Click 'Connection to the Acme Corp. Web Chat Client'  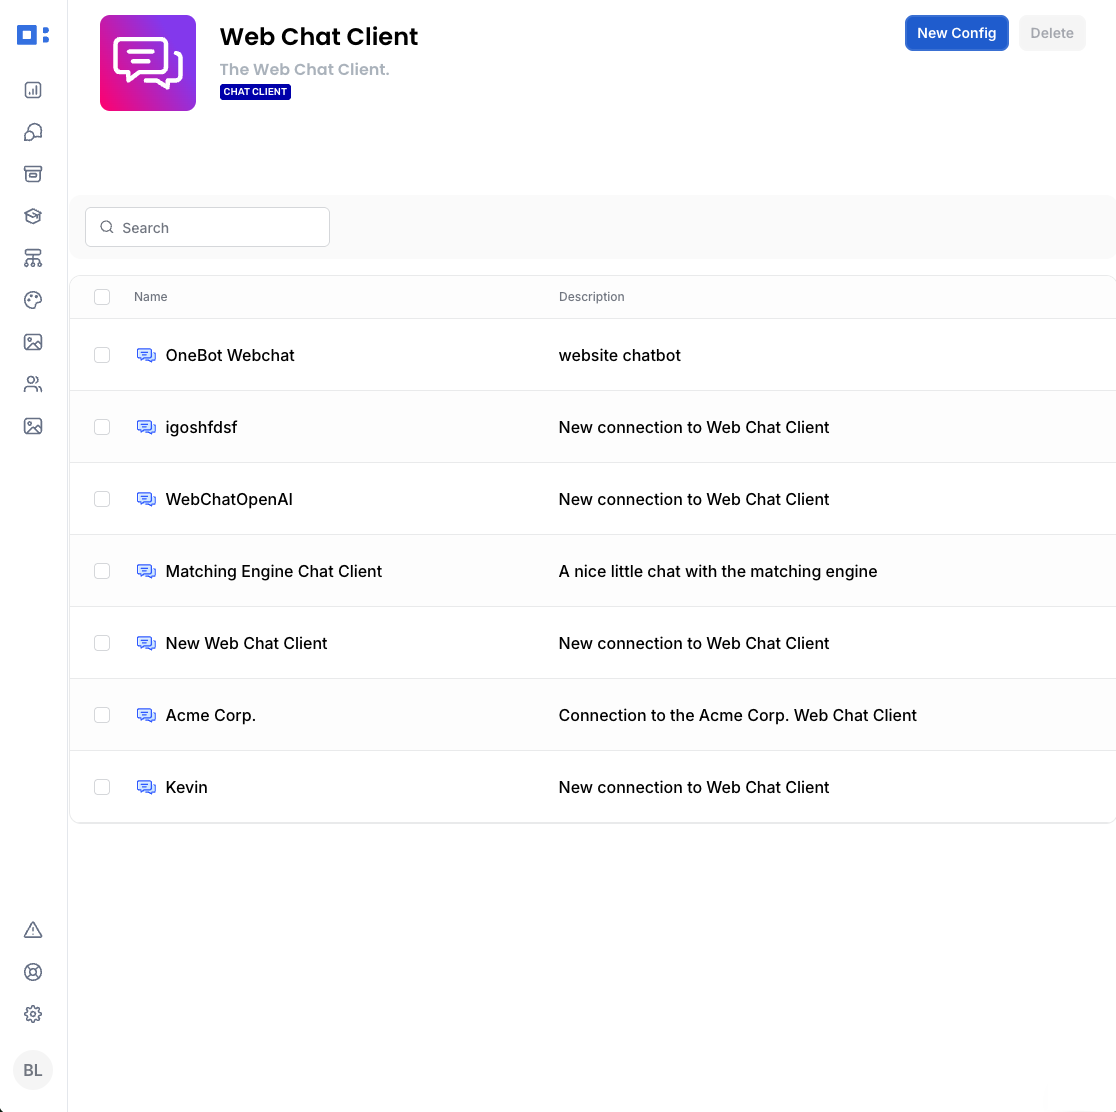737,715
